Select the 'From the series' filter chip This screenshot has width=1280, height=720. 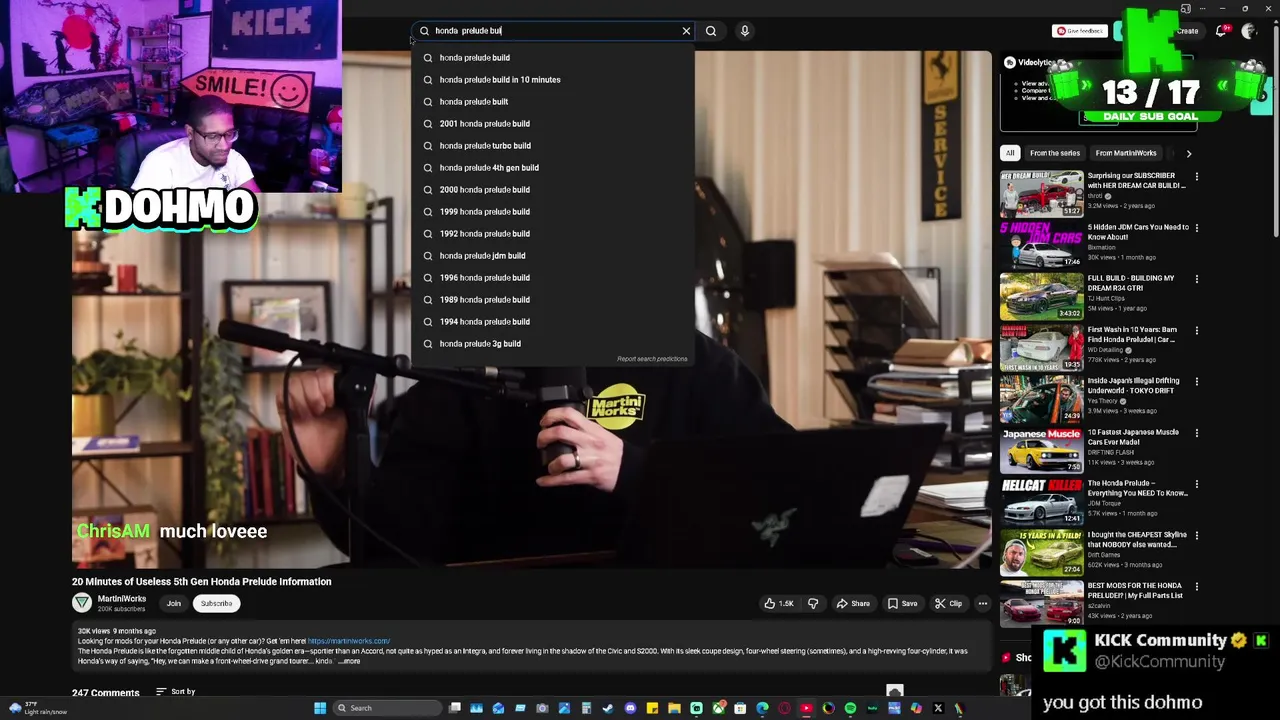tap(1055, 153)
